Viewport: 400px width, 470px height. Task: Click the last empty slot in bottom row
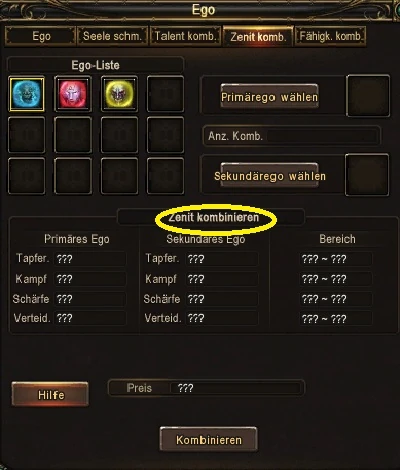click(x=165, y=176)
